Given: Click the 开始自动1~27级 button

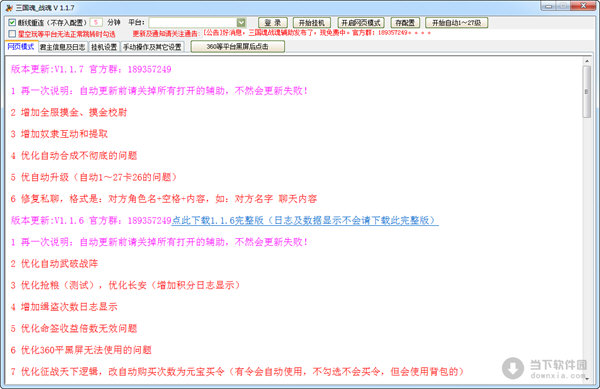Looking at the screenshot, I should click(456, 23).
